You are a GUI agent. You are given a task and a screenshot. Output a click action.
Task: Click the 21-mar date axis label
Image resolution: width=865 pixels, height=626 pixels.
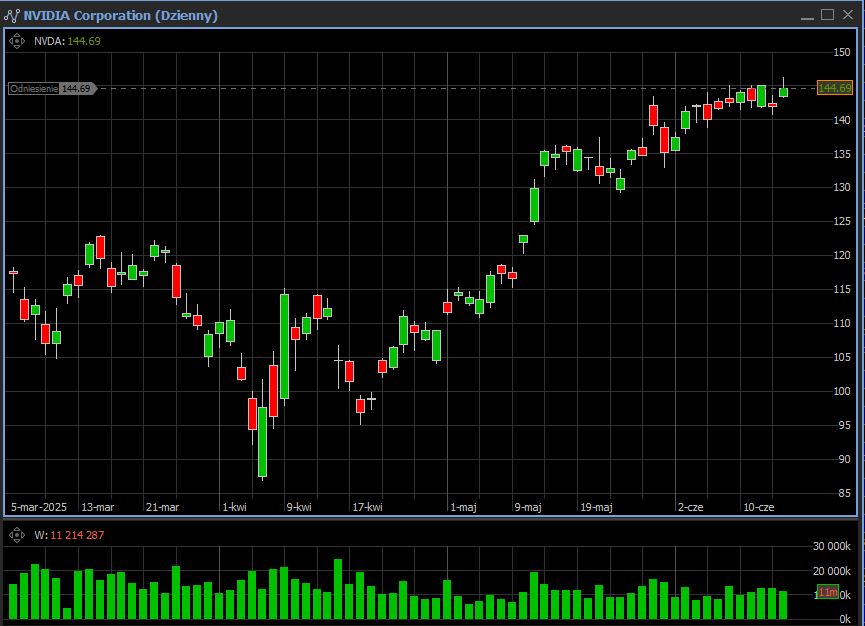click(x=162, y=507)
